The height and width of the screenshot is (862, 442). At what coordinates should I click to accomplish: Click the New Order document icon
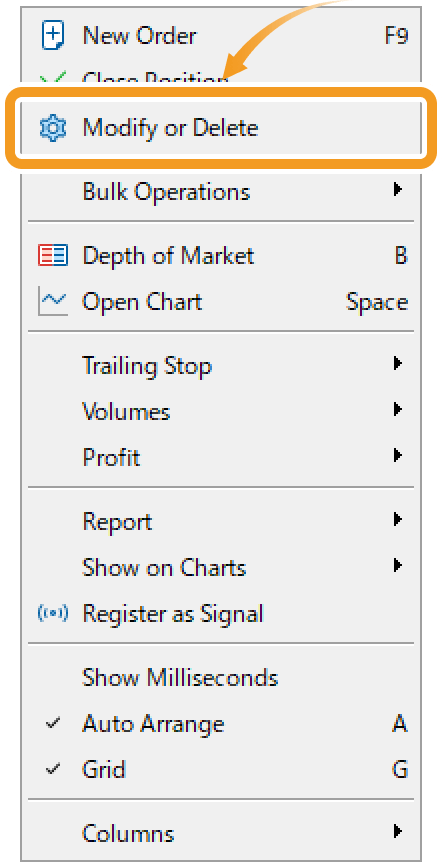click(x=53, y=36)
